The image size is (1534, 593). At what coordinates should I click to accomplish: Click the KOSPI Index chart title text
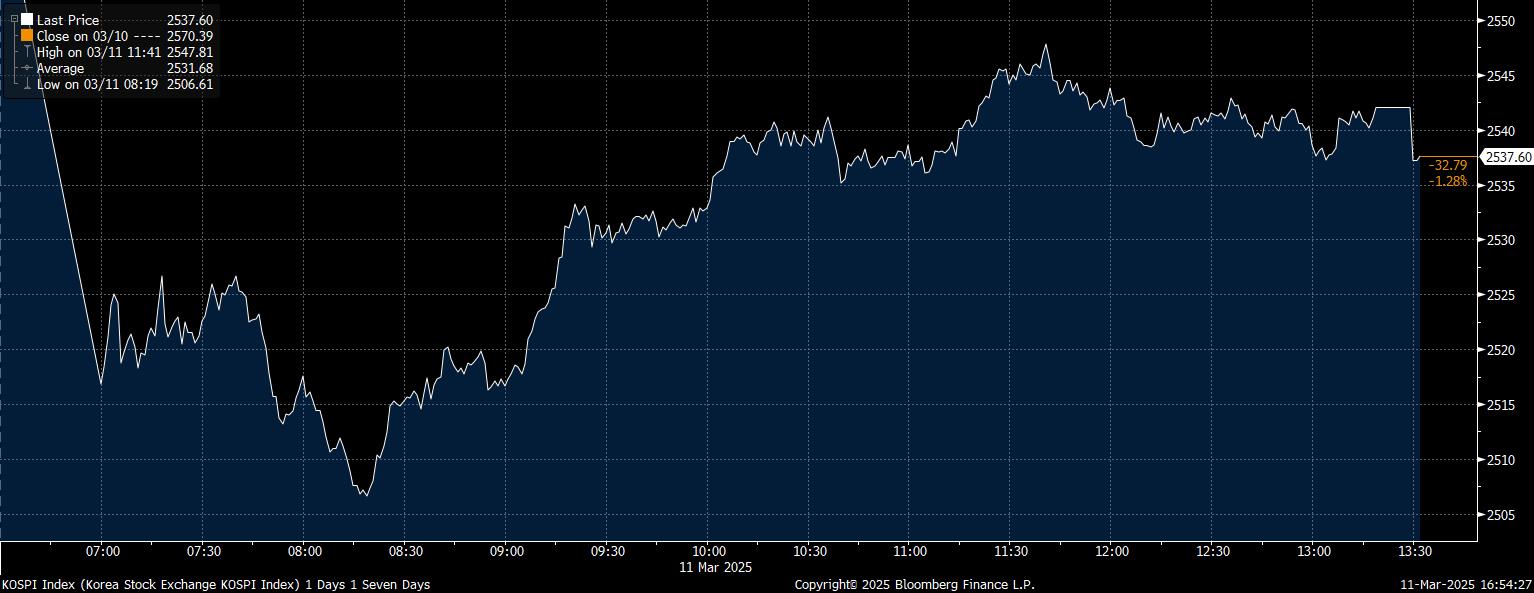[215, 584]
